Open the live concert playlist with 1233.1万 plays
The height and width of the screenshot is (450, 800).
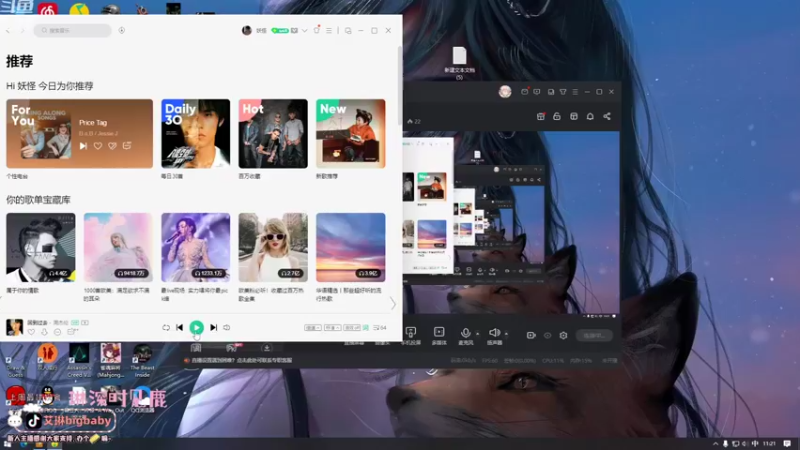[x=195, y=247]
